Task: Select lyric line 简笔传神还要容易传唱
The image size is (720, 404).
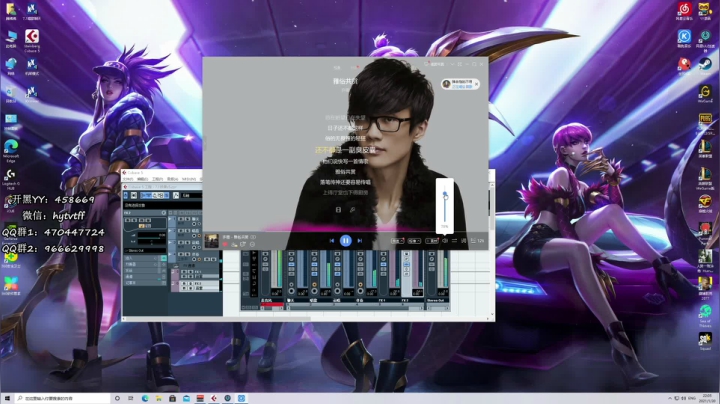Action: [345, 182]
